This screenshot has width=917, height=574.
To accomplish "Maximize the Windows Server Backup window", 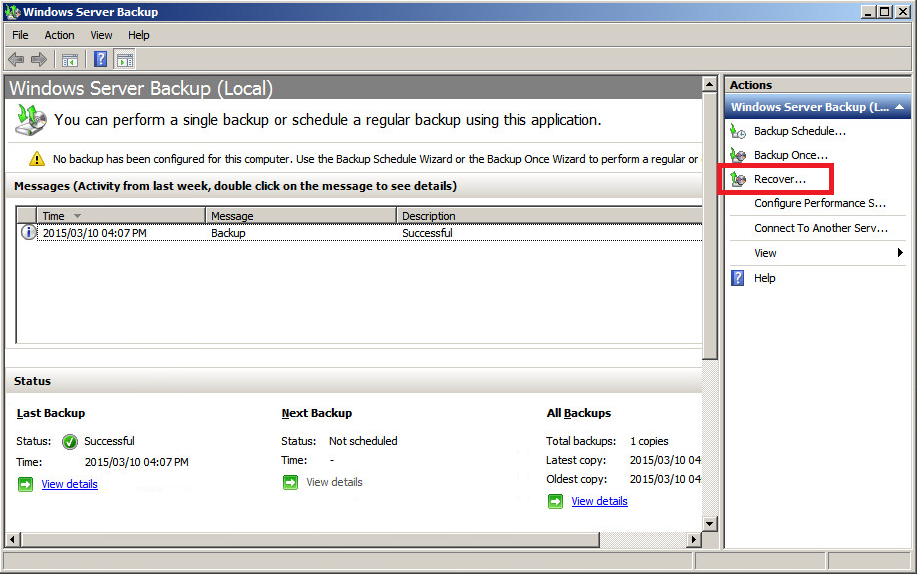I will coord(885,12).
